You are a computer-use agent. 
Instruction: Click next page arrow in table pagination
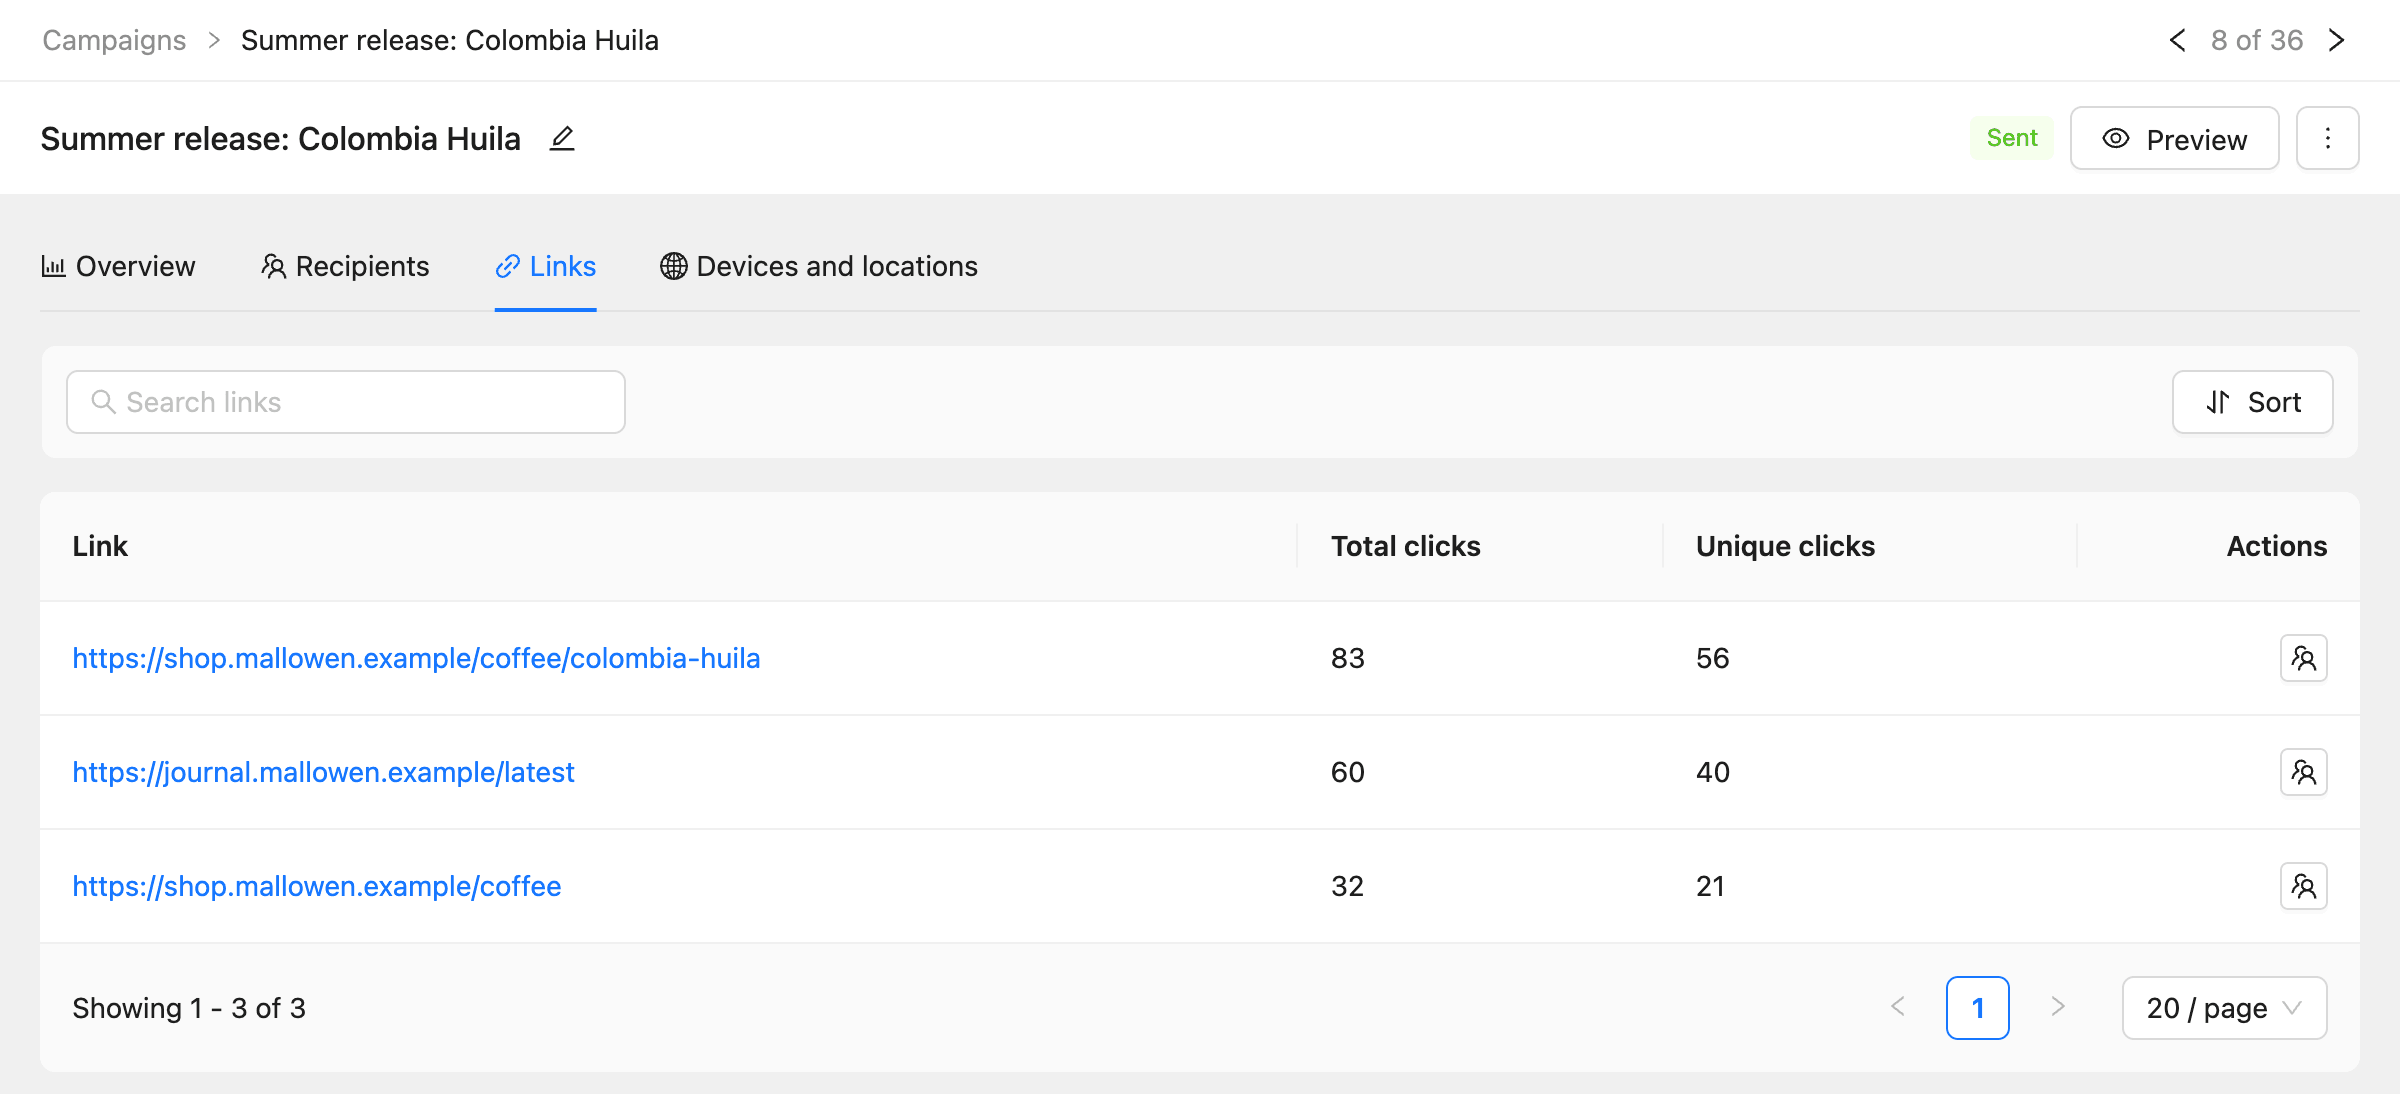(2058, 1007)
